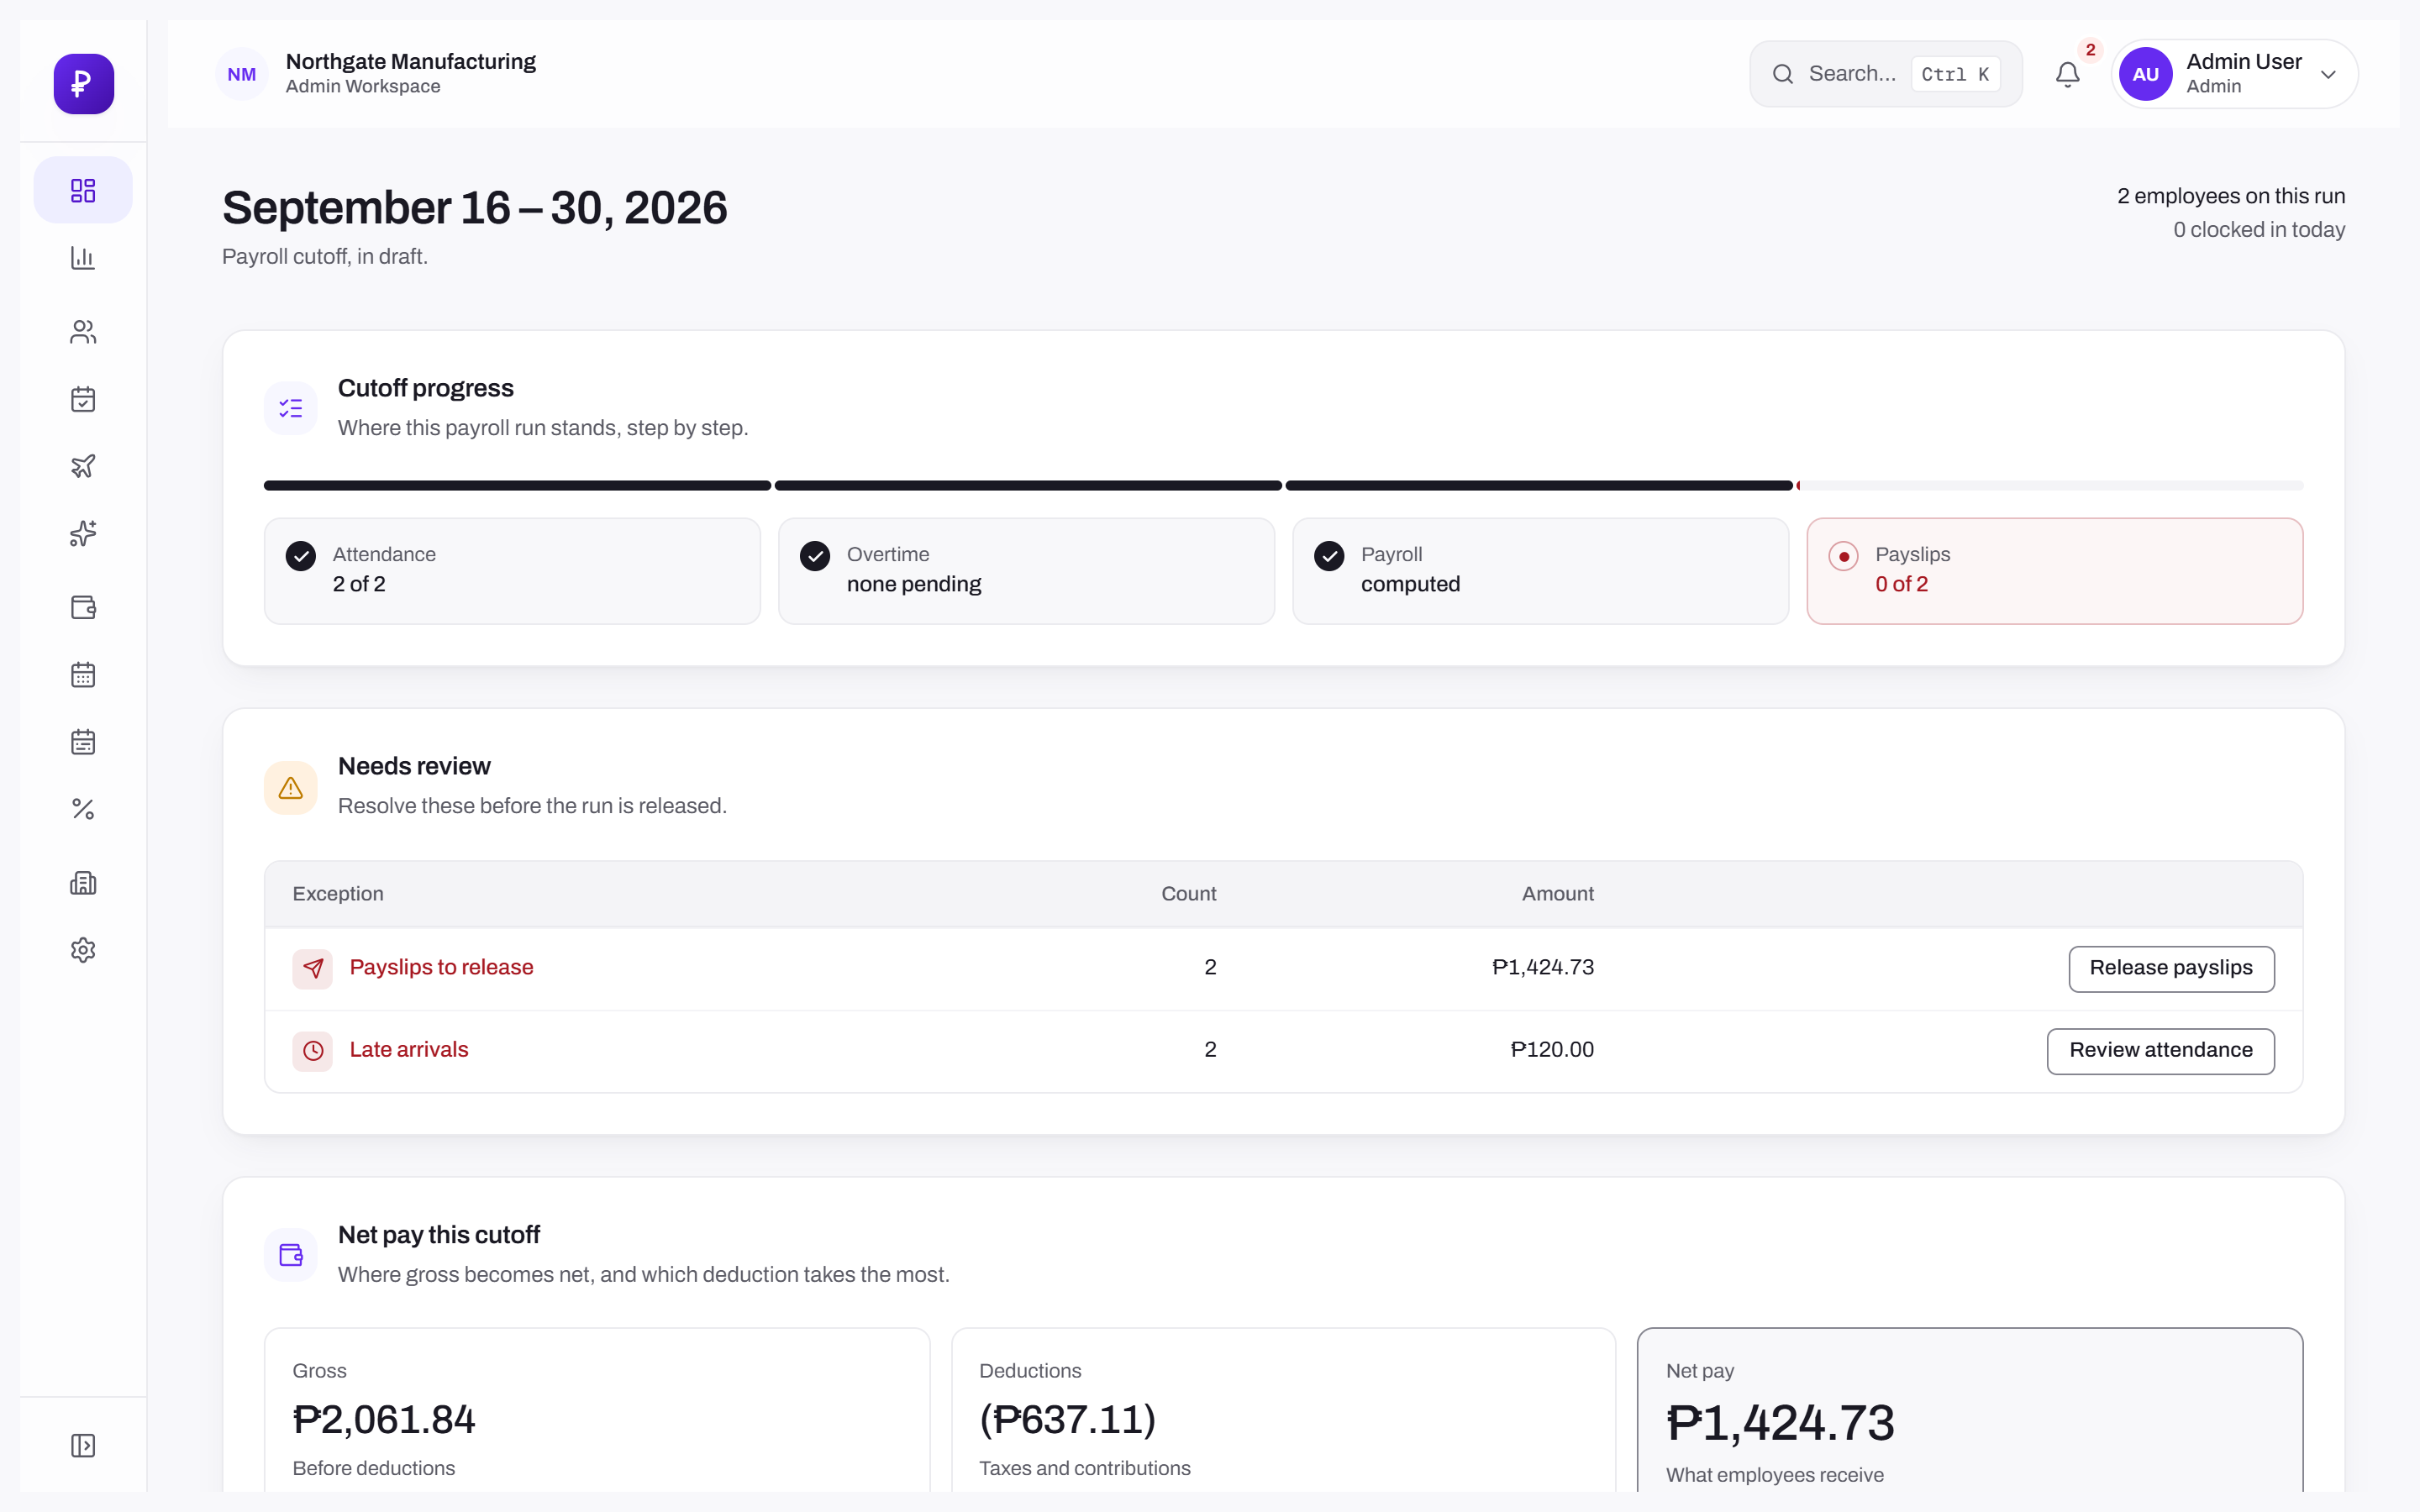2420x1512 pixels.
Task: Click the Count column header
Action: pyautogui.click(x=1188, y=894)
